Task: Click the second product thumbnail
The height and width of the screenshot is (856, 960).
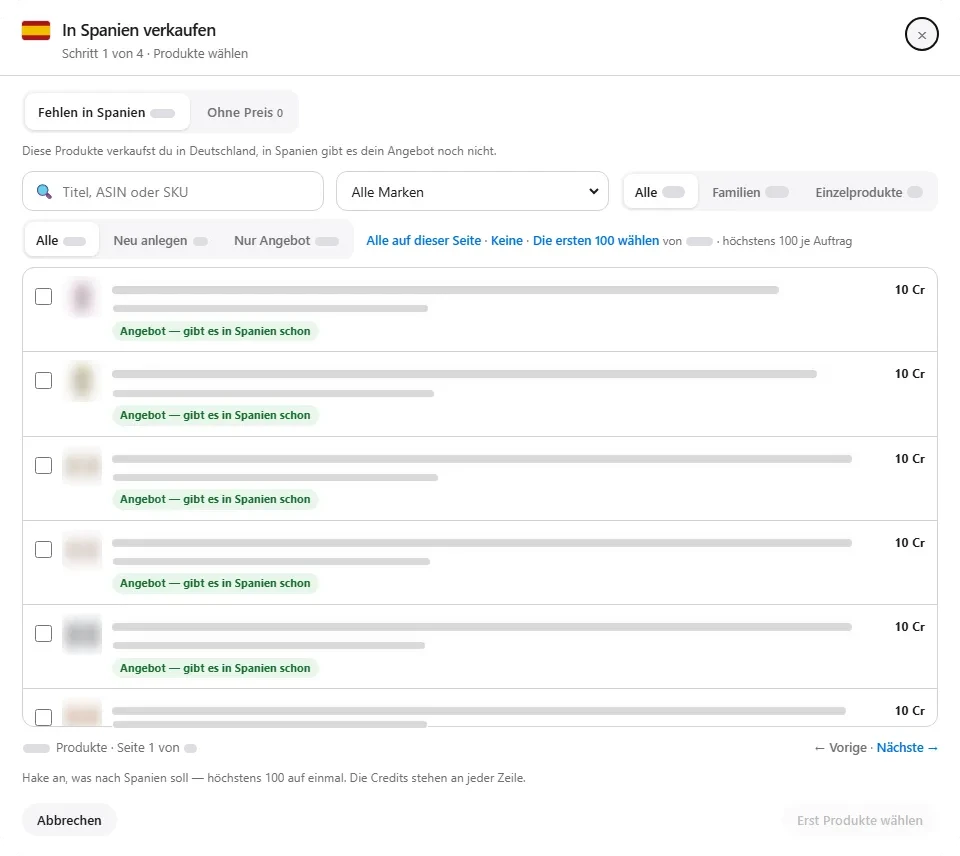Action: pos(82,381)
